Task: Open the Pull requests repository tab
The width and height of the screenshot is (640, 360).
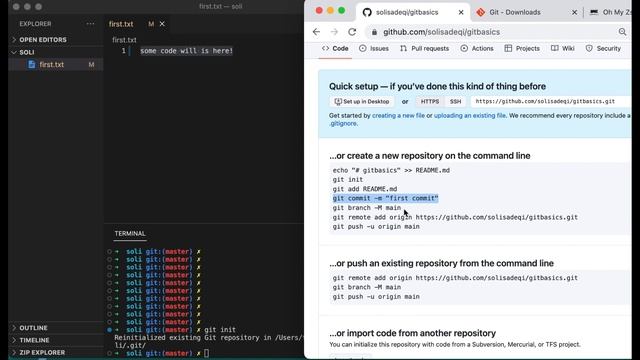Action: pos(424,49)
